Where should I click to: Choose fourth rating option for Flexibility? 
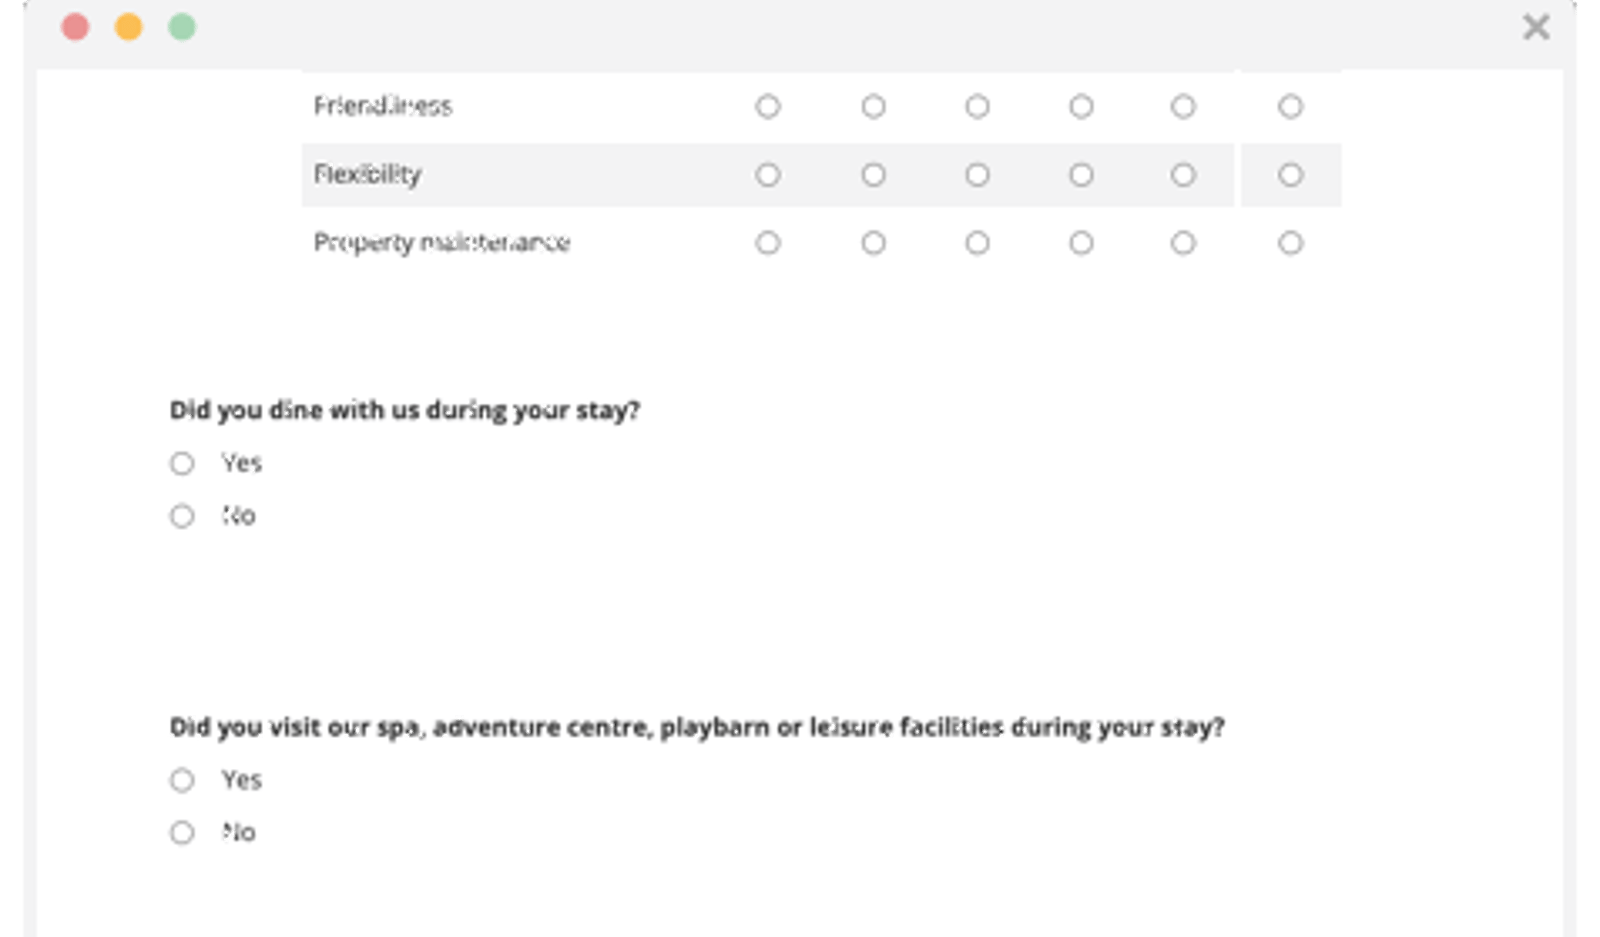coord(1081,175)
